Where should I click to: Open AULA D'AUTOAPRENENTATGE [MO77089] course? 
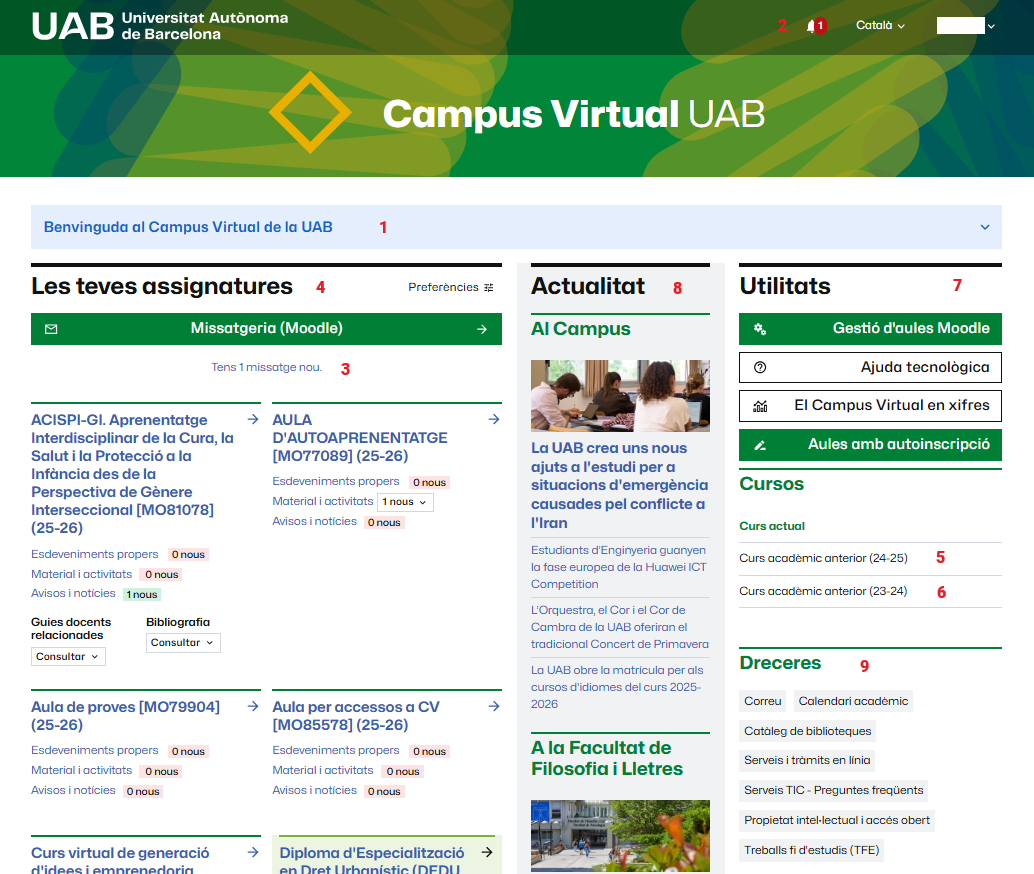359,438
